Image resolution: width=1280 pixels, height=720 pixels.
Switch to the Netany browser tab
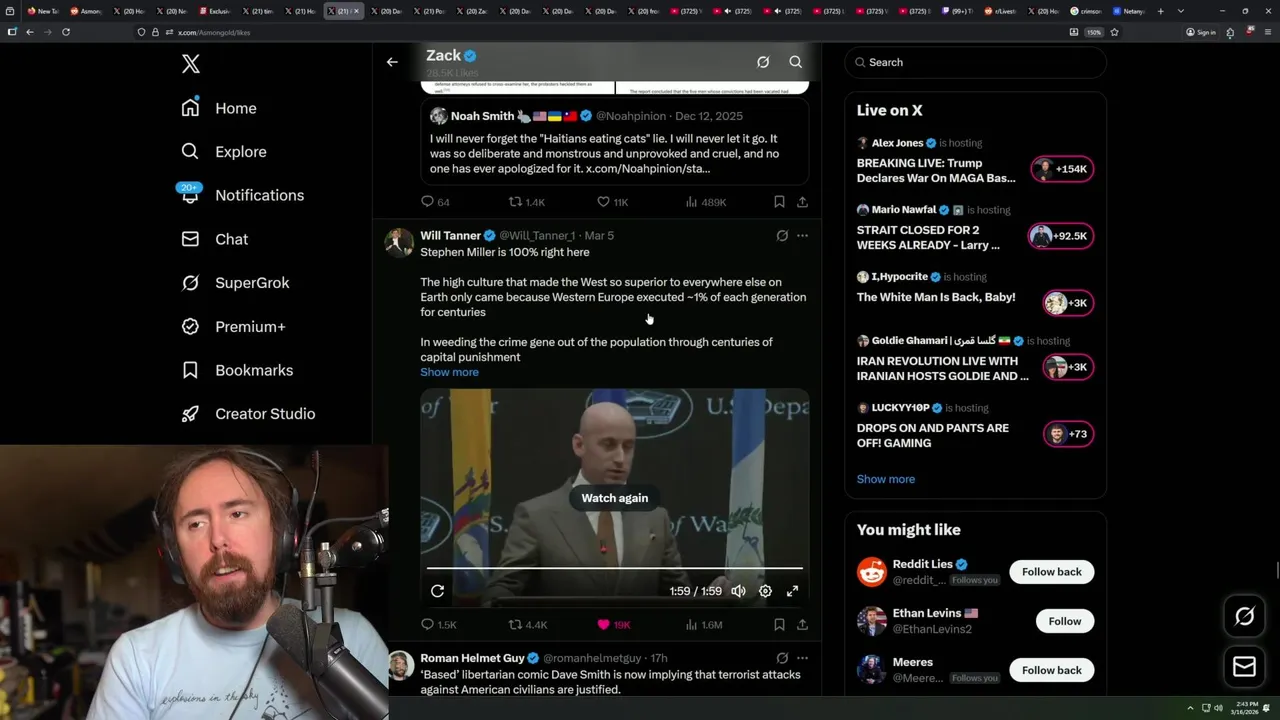click(1130, 11)
